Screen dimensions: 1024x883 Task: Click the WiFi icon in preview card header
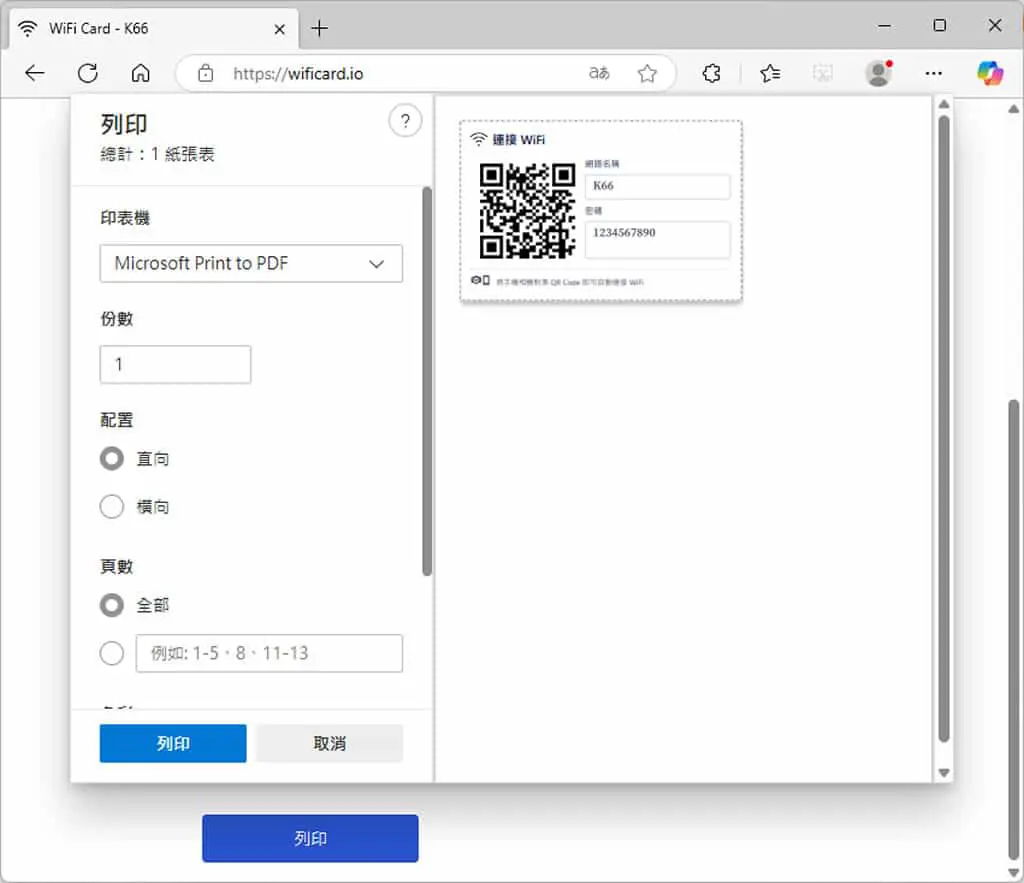(479, 139)
